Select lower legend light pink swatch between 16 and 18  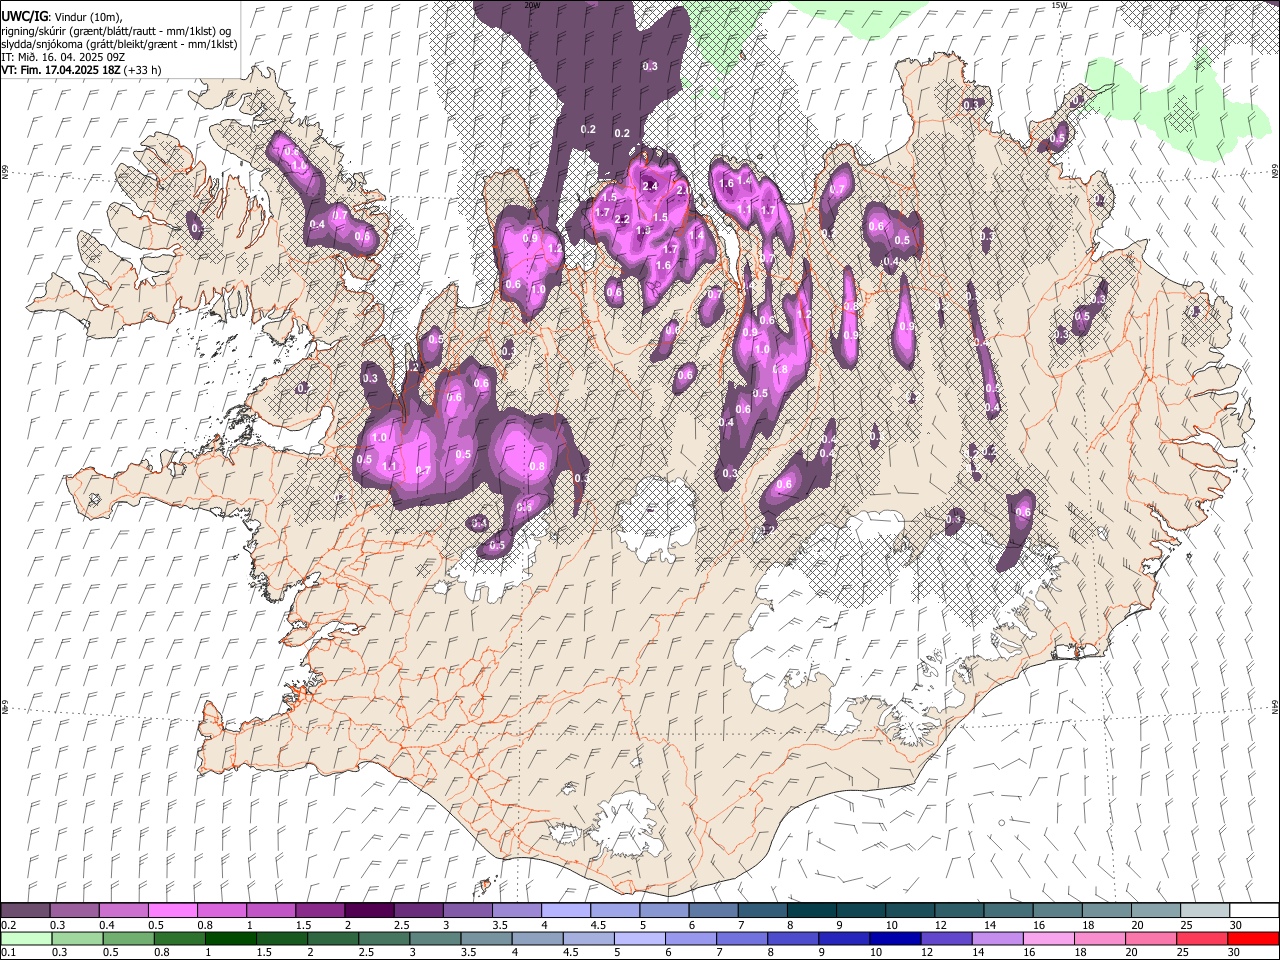click(1048, 938)
